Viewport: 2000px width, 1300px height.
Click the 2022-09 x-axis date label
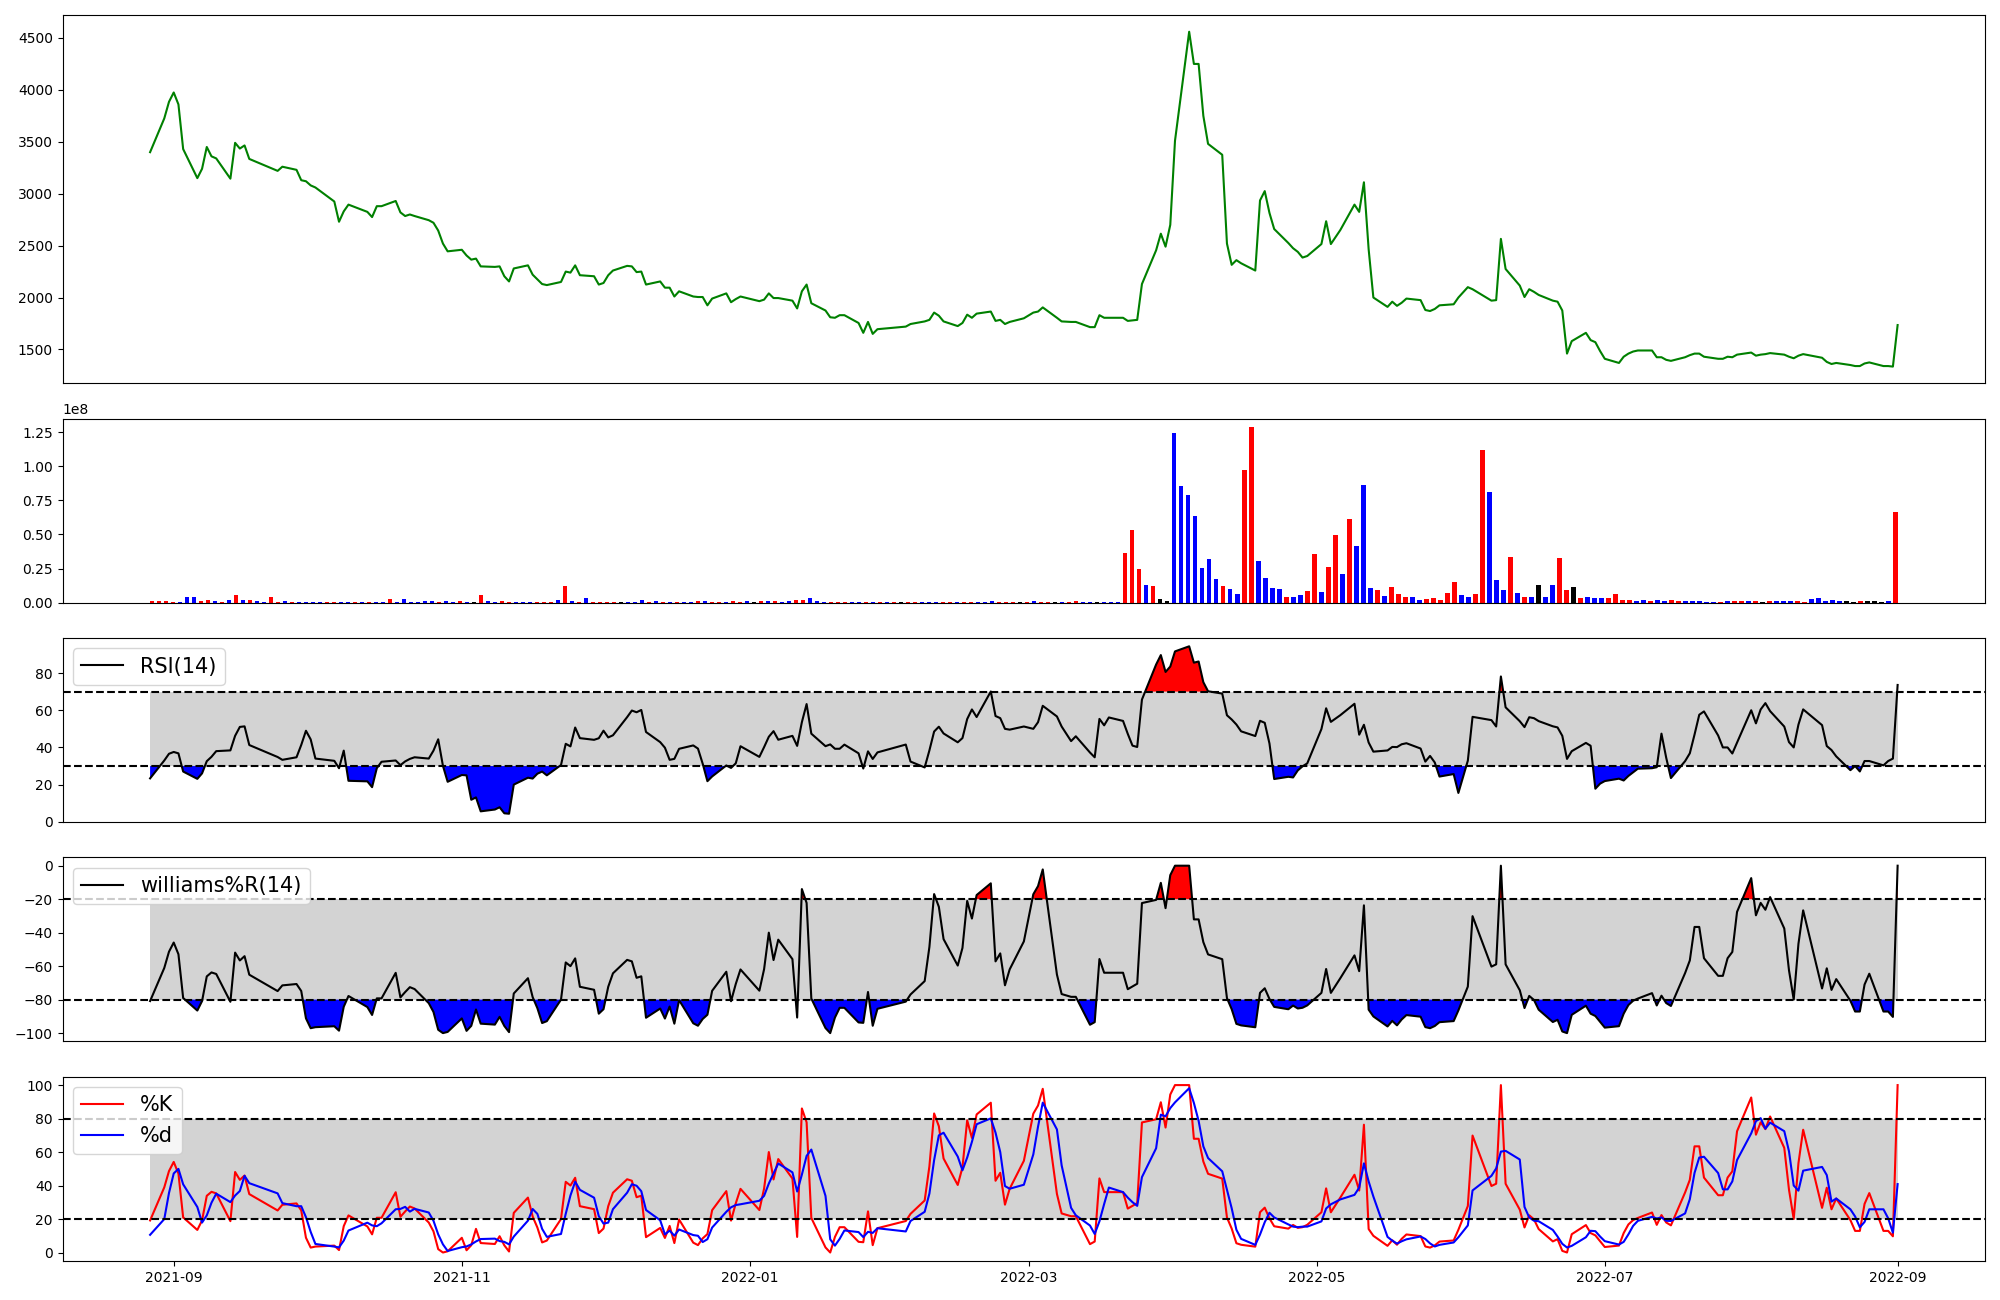[1897, 1277]
